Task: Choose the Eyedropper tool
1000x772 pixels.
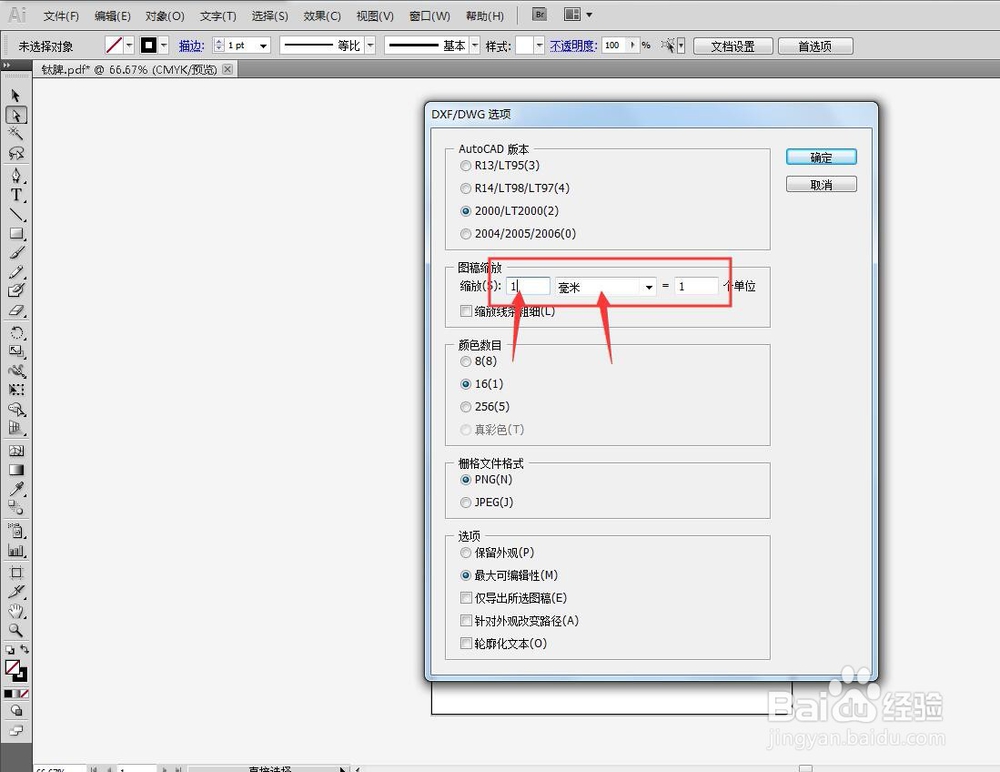Action: tap(15, 487)
